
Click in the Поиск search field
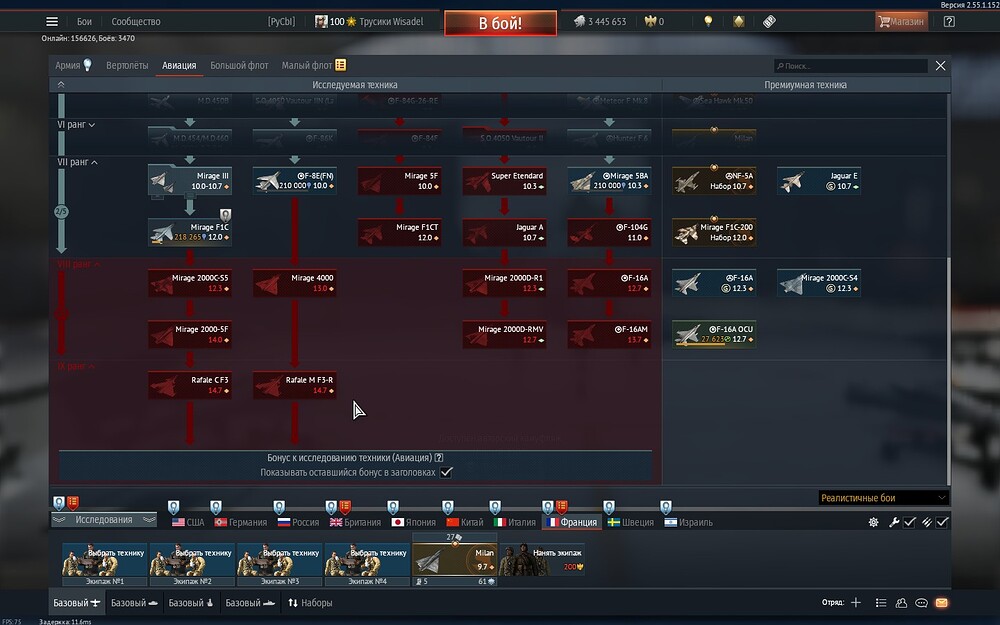(x=851, y=66)
